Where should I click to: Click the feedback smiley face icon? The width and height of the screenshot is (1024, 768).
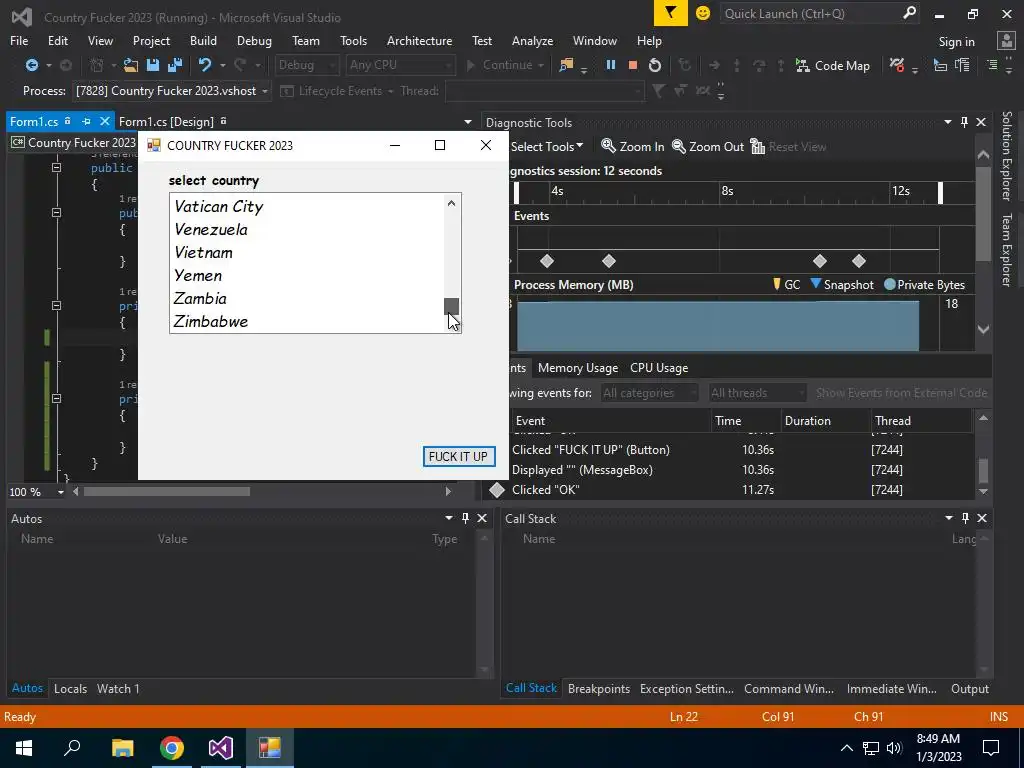[703, 13]
